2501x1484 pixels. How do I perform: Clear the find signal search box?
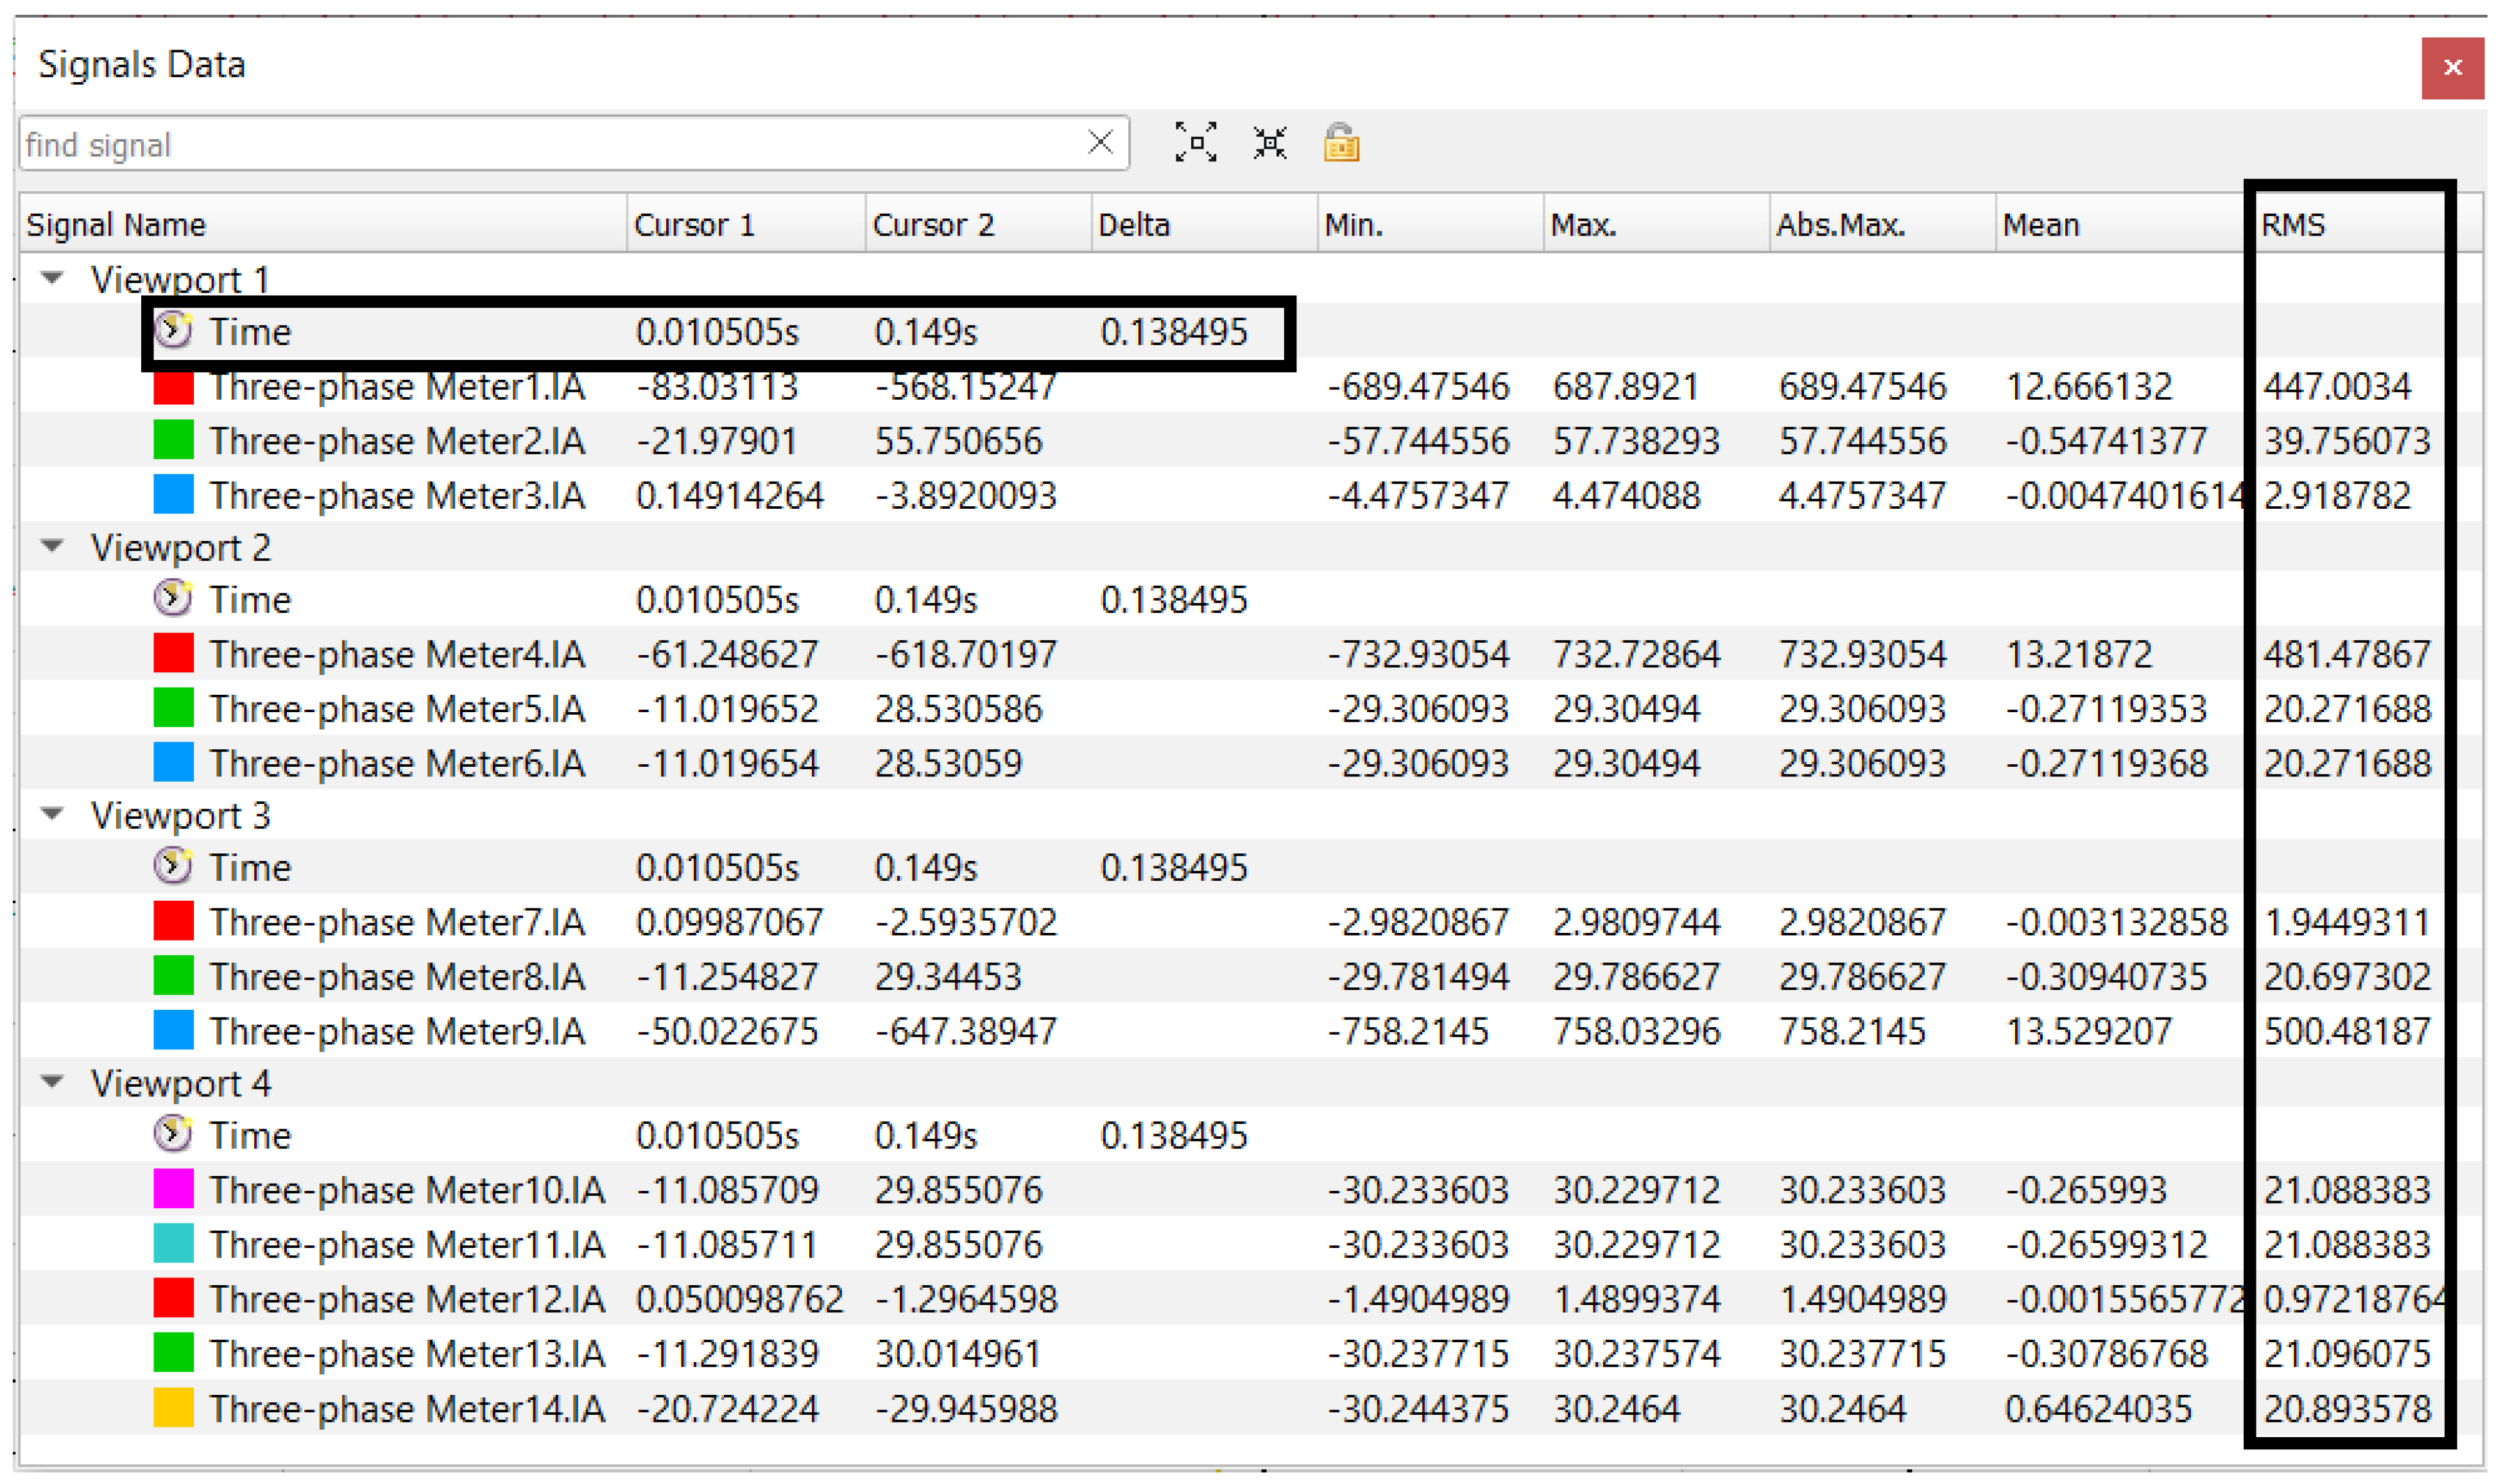[1100, 143]
